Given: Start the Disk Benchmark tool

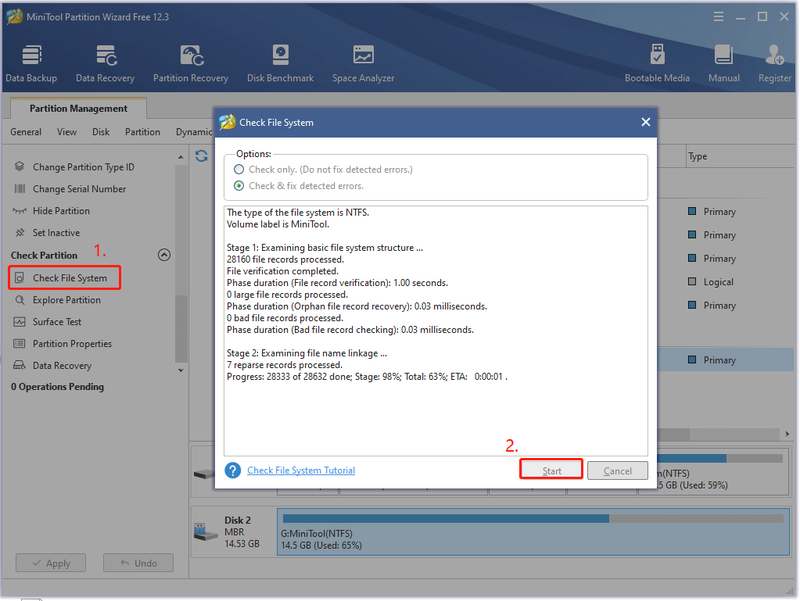Looking at the screenshot, I should [280, 63].
